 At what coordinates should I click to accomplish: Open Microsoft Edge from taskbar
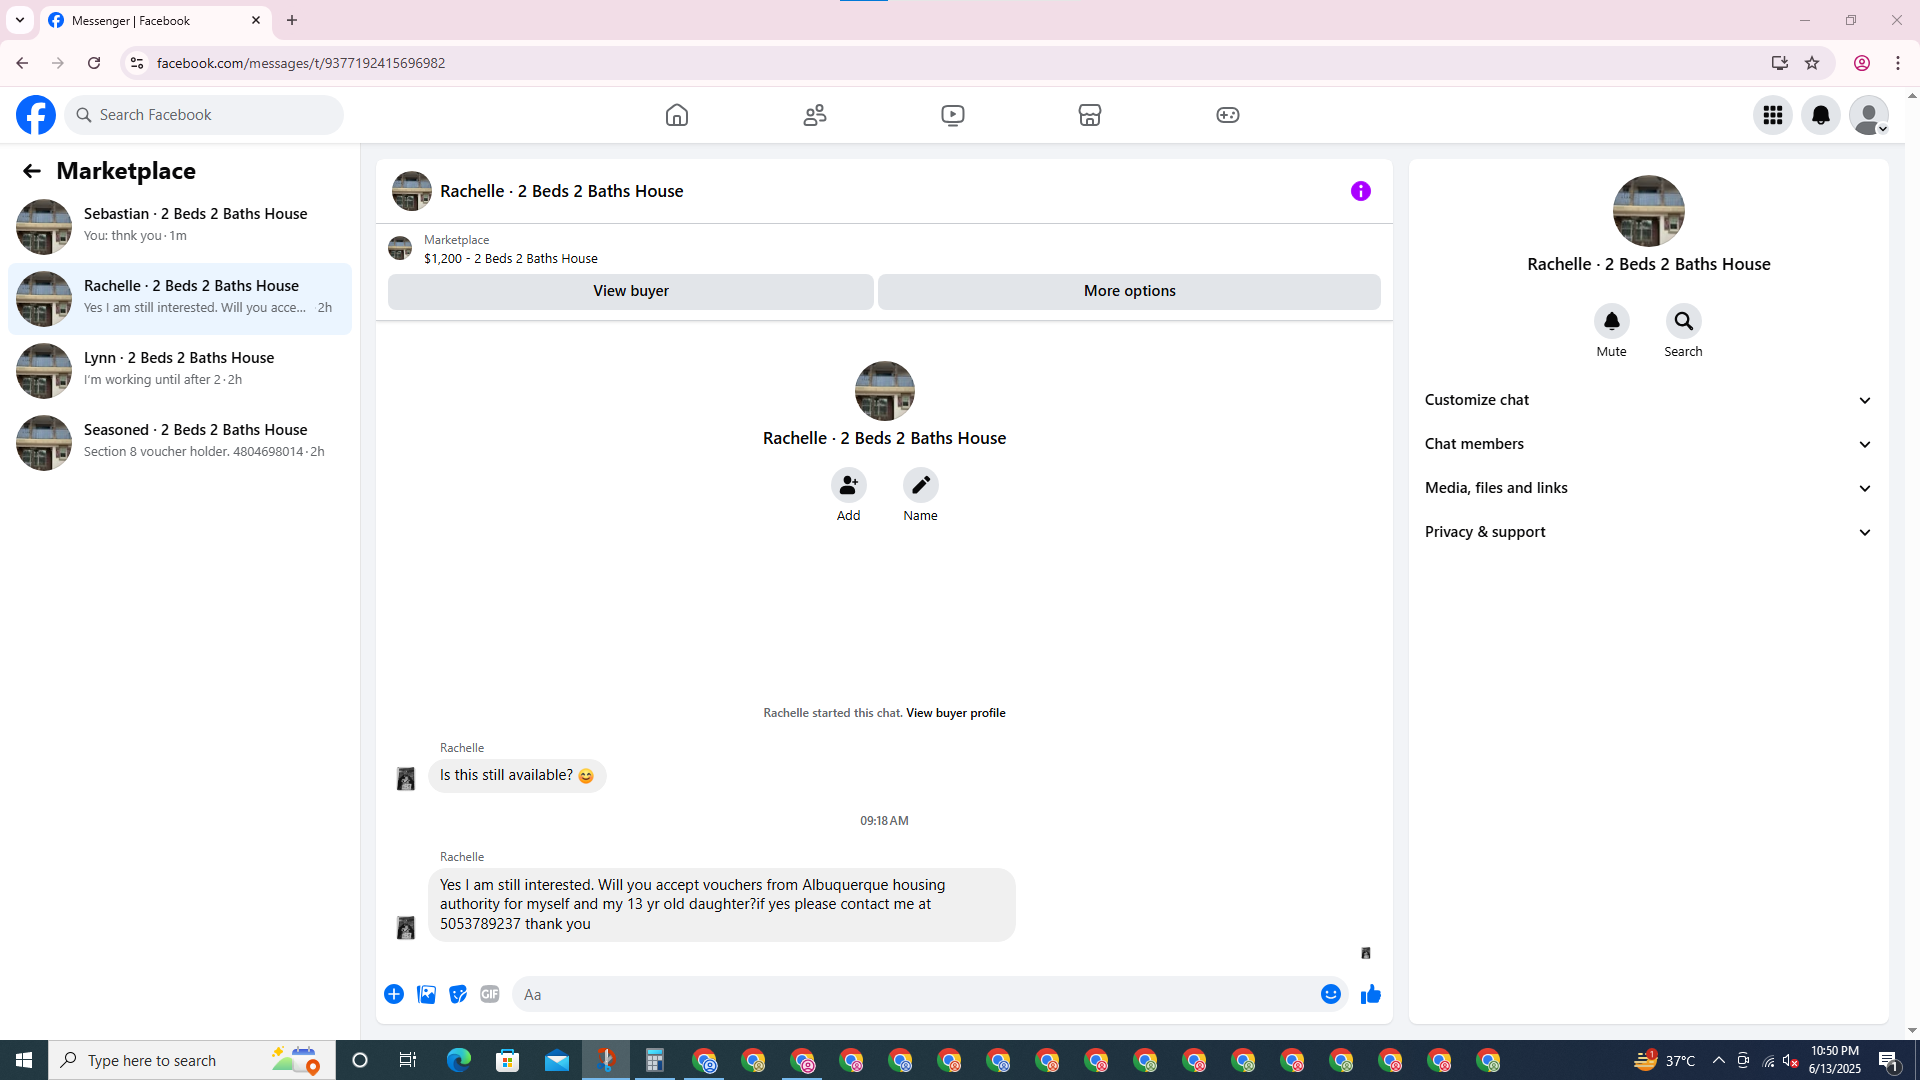(x=459, y=1060)
